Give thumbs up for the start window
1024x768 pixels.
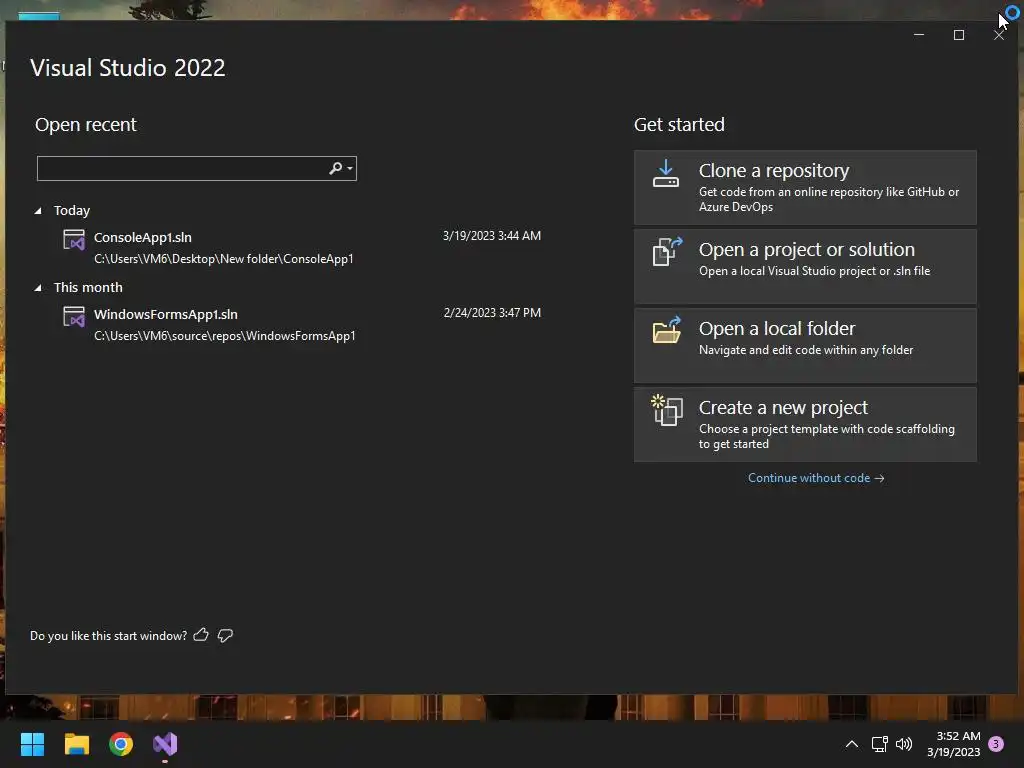click(201, 635)
